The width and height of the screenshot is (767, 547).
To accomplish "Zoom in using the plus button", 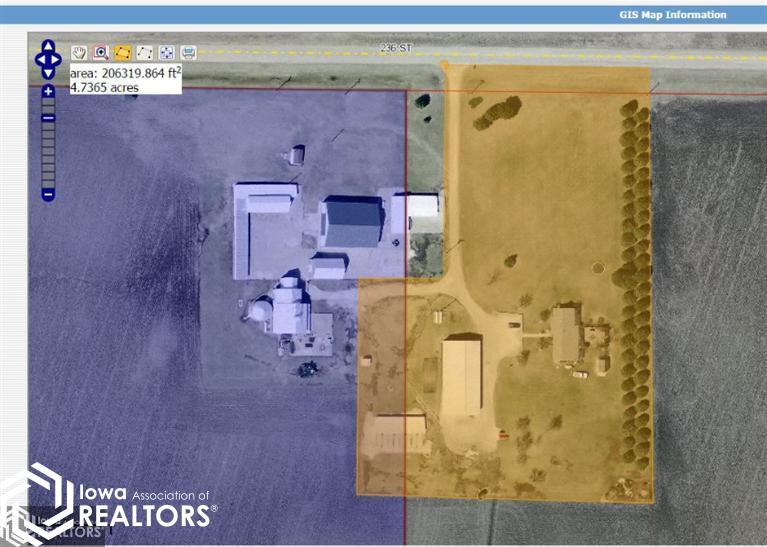I will [x=48, y=92].
